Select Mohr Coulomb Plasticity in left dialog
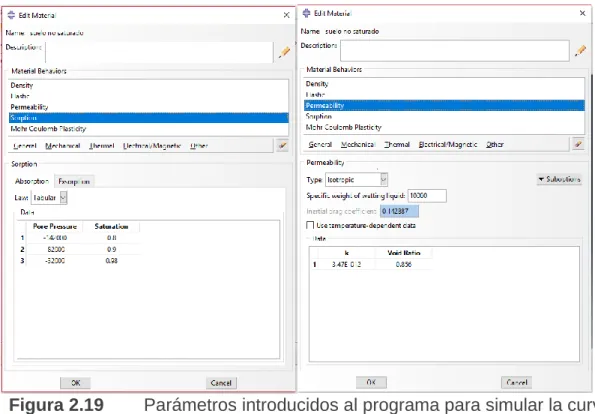The width and height of the screenshot is (595, 414). tap(148, 129)
